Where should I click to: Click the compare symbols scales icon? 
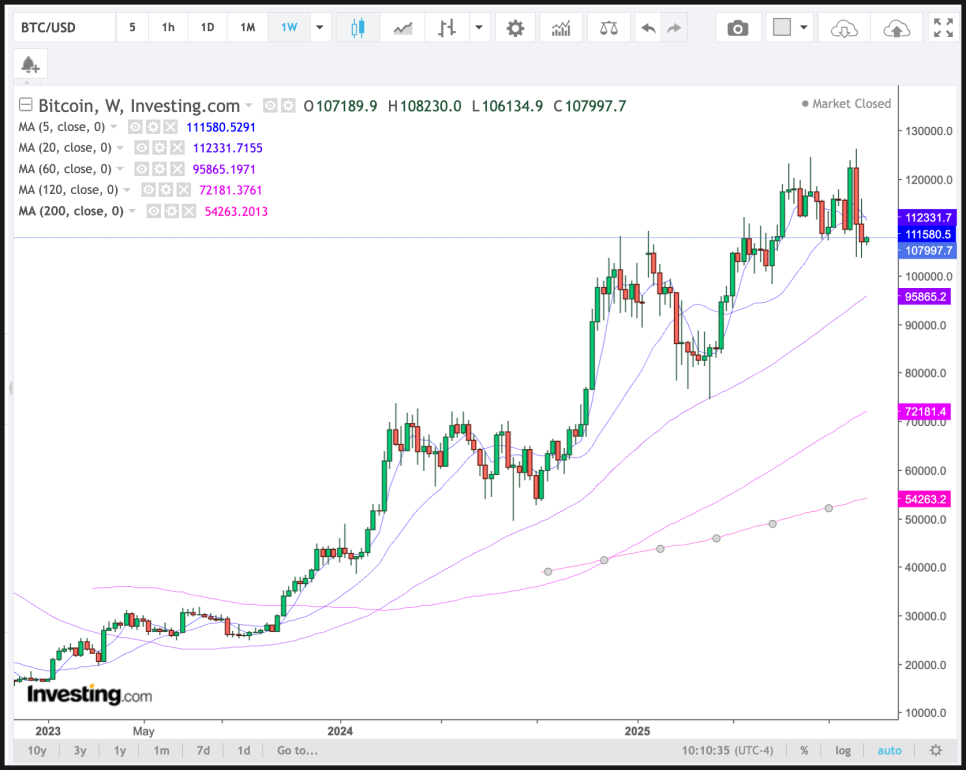click(608, 28)
